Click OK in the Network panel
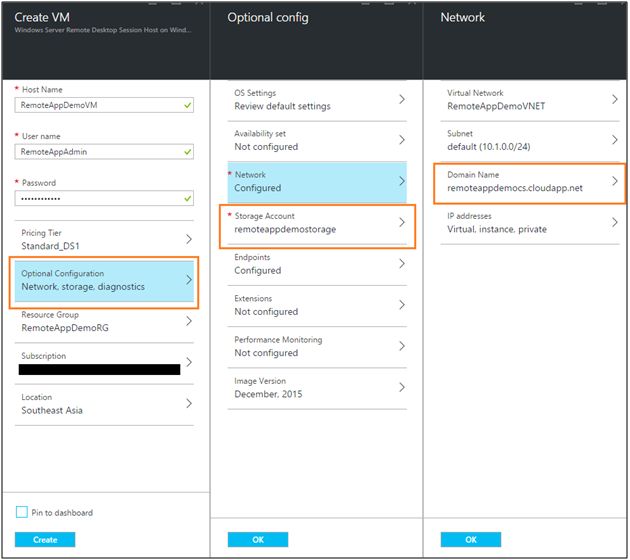Screen dimensions: 630x560 [x=471, y=539]
